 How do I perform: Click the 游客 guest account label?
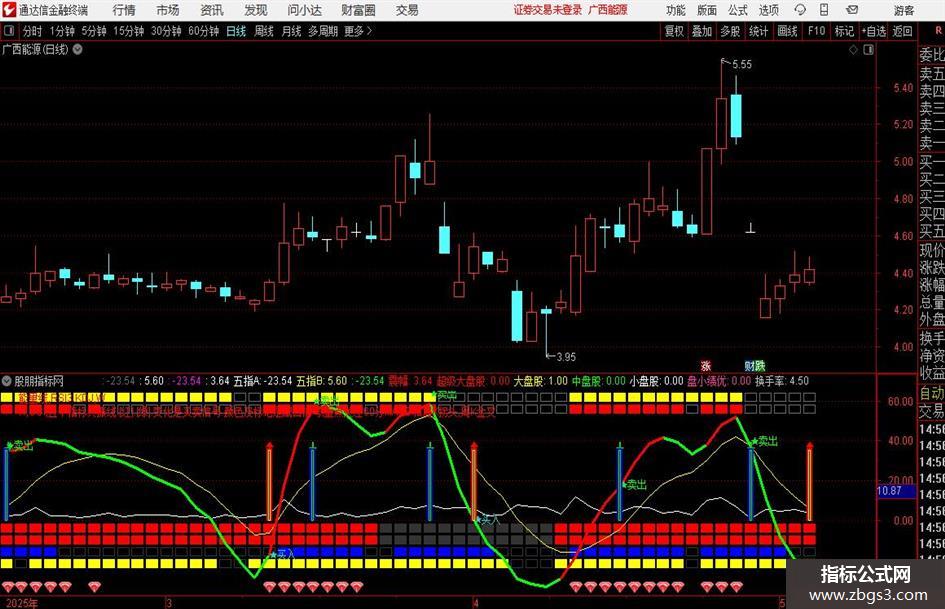[x=903, y=10]
